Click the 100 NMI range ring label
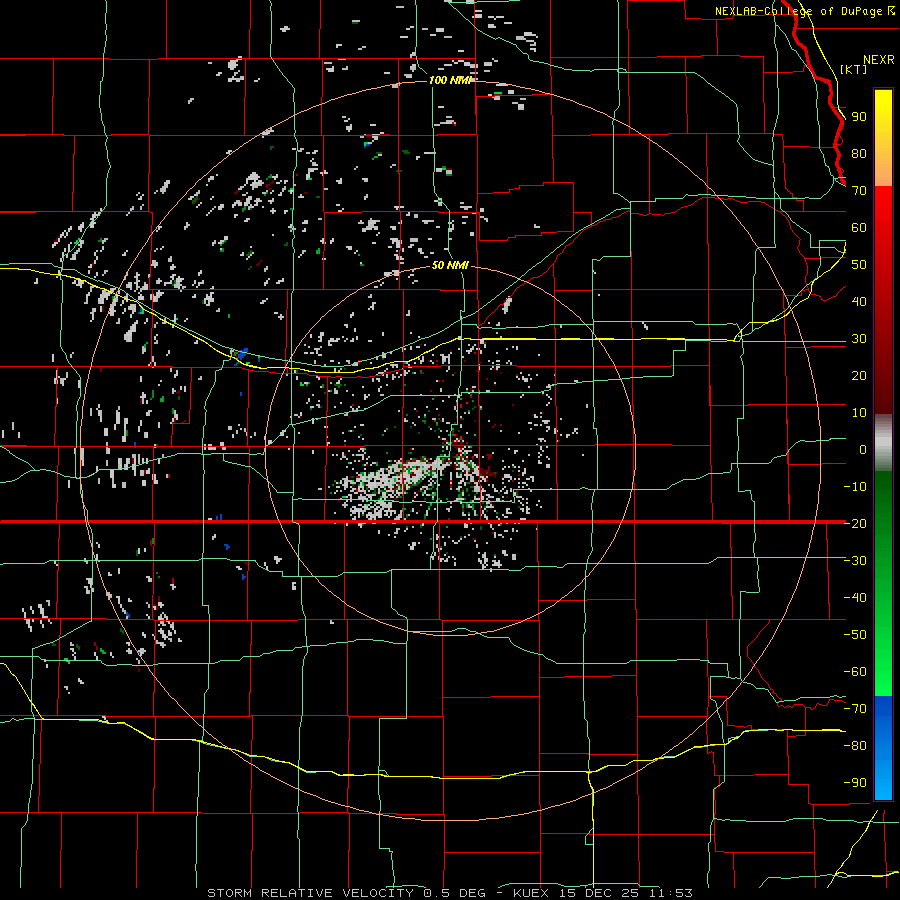The height and width of the screenshot is (900, 900). (x=450, y=80)
